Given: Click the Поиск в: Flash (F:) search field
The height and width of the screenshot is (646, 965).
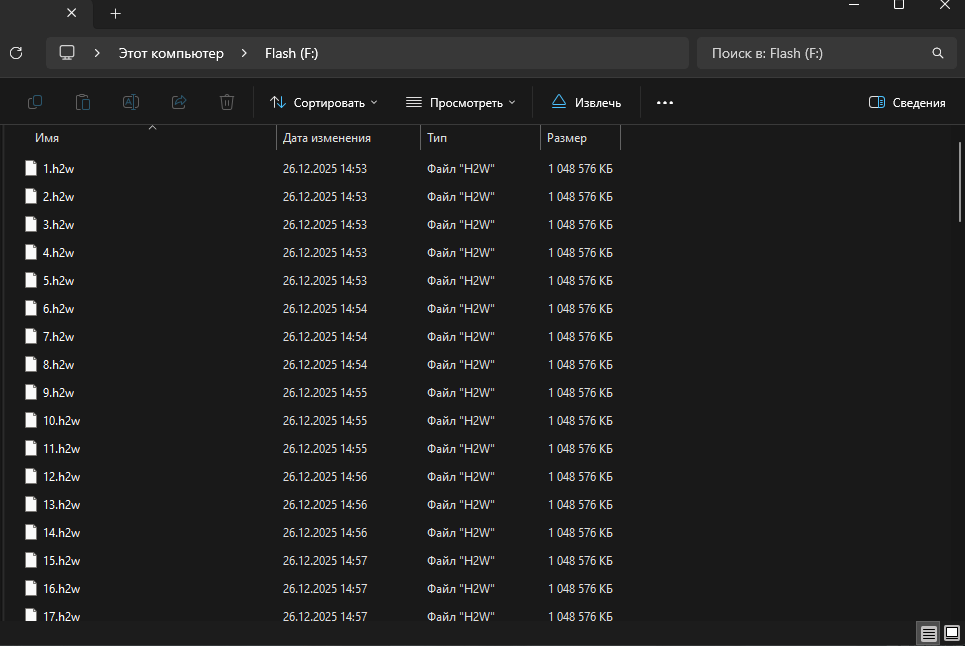Looking at the screenshot, I should click(x=827, y=54).
